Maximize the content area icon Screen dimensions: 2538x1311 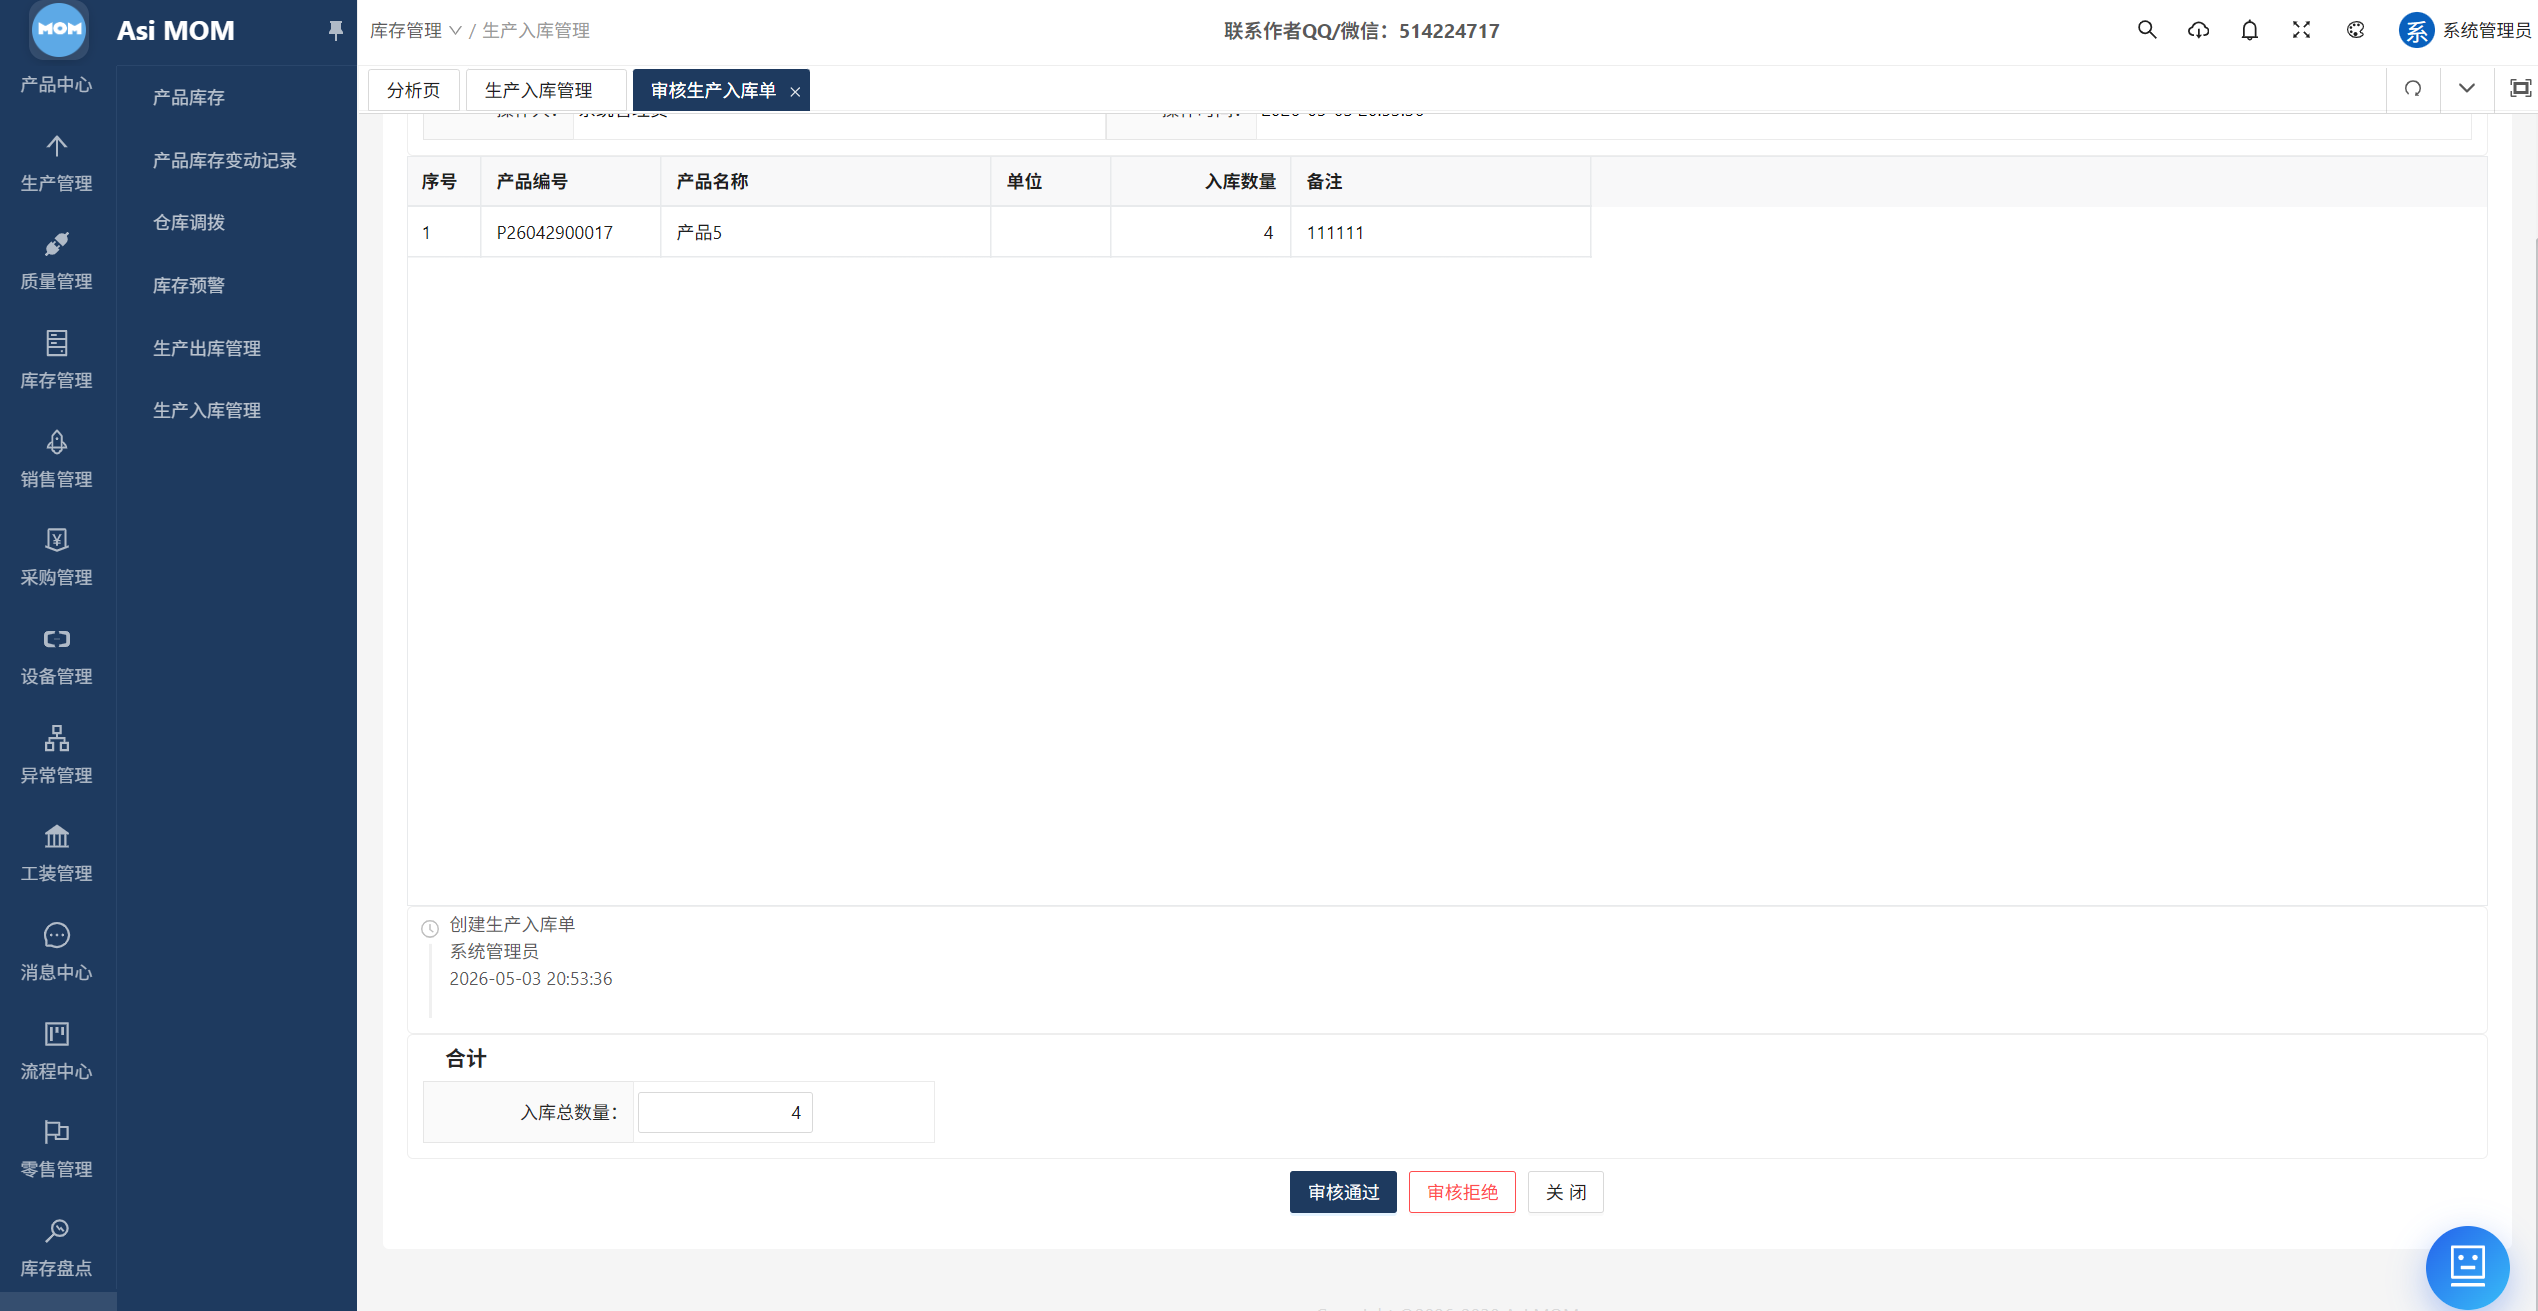2520,89
